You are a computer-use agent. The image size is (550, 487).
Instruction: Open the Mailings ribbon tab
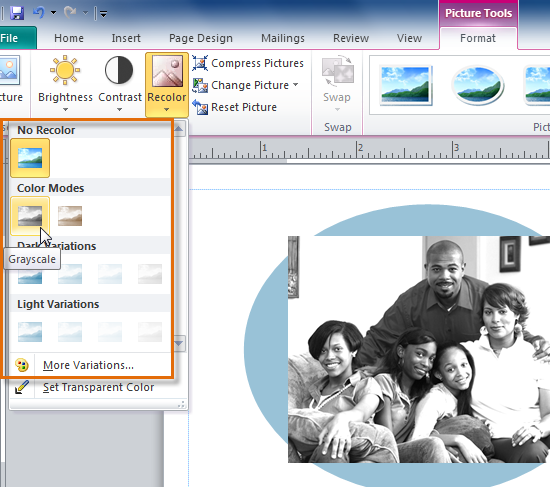(x=283, y=38)
